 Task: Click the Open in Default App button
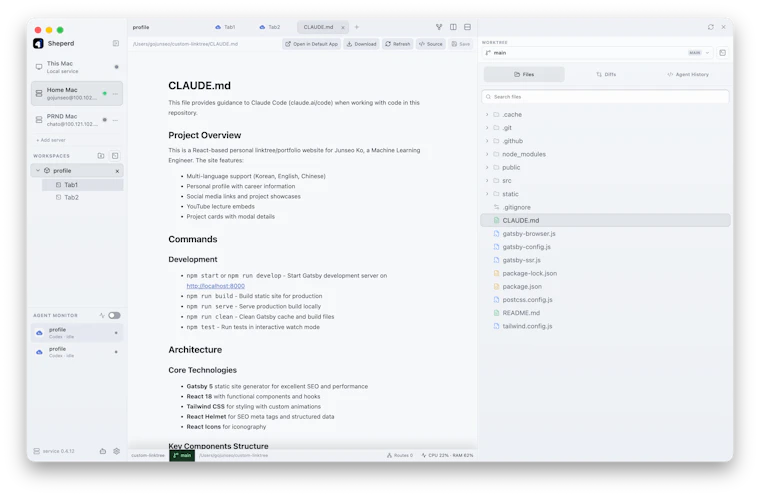point(312,44)
